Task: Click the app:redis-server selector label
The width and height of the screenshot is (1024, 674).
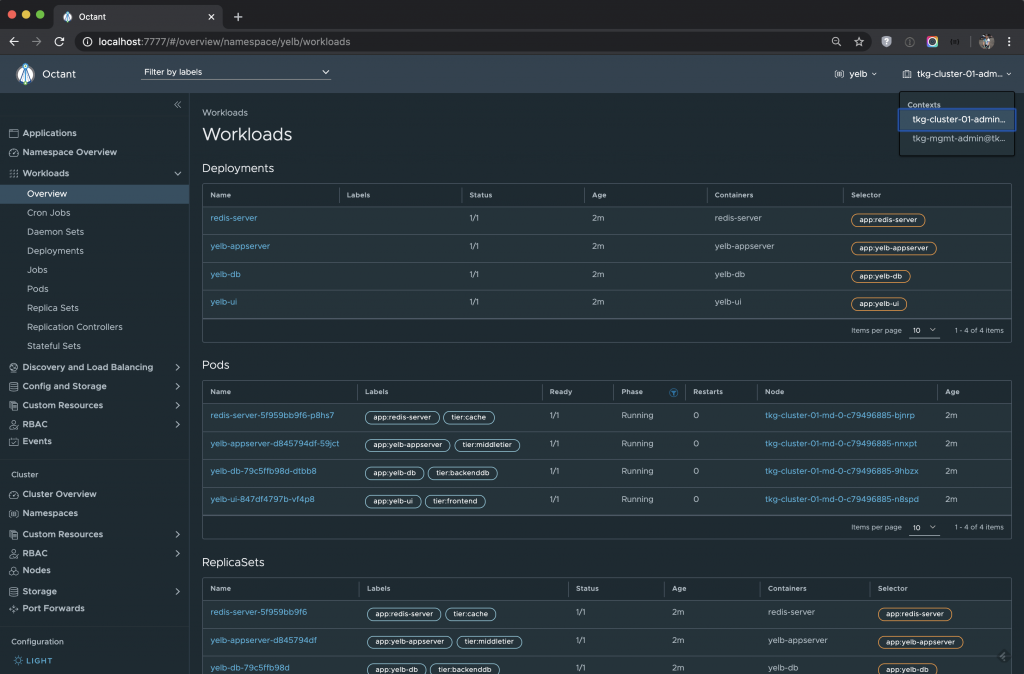Action: [887, 220]
